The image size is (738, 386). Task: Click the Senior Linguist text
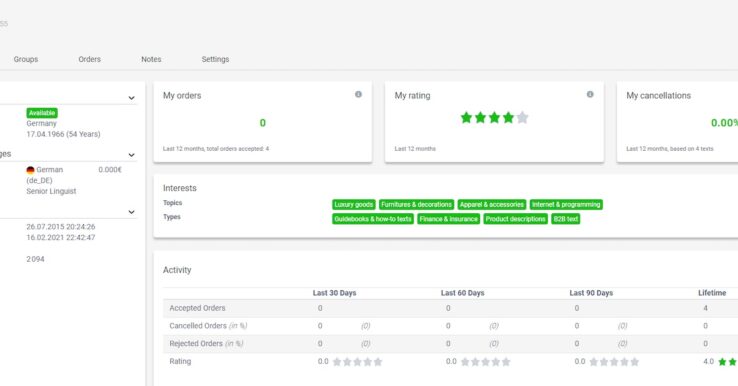[x=51, y=191]
